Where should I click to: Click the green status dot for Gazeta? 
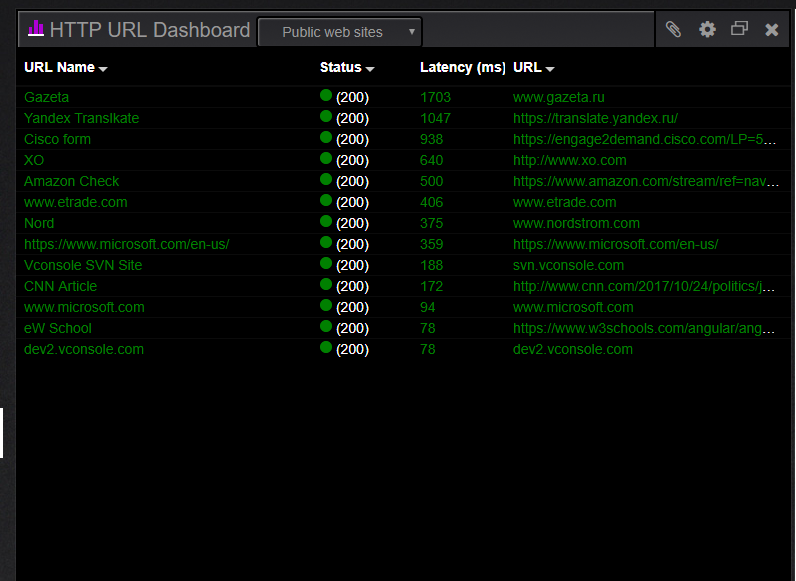pos(326,95)
